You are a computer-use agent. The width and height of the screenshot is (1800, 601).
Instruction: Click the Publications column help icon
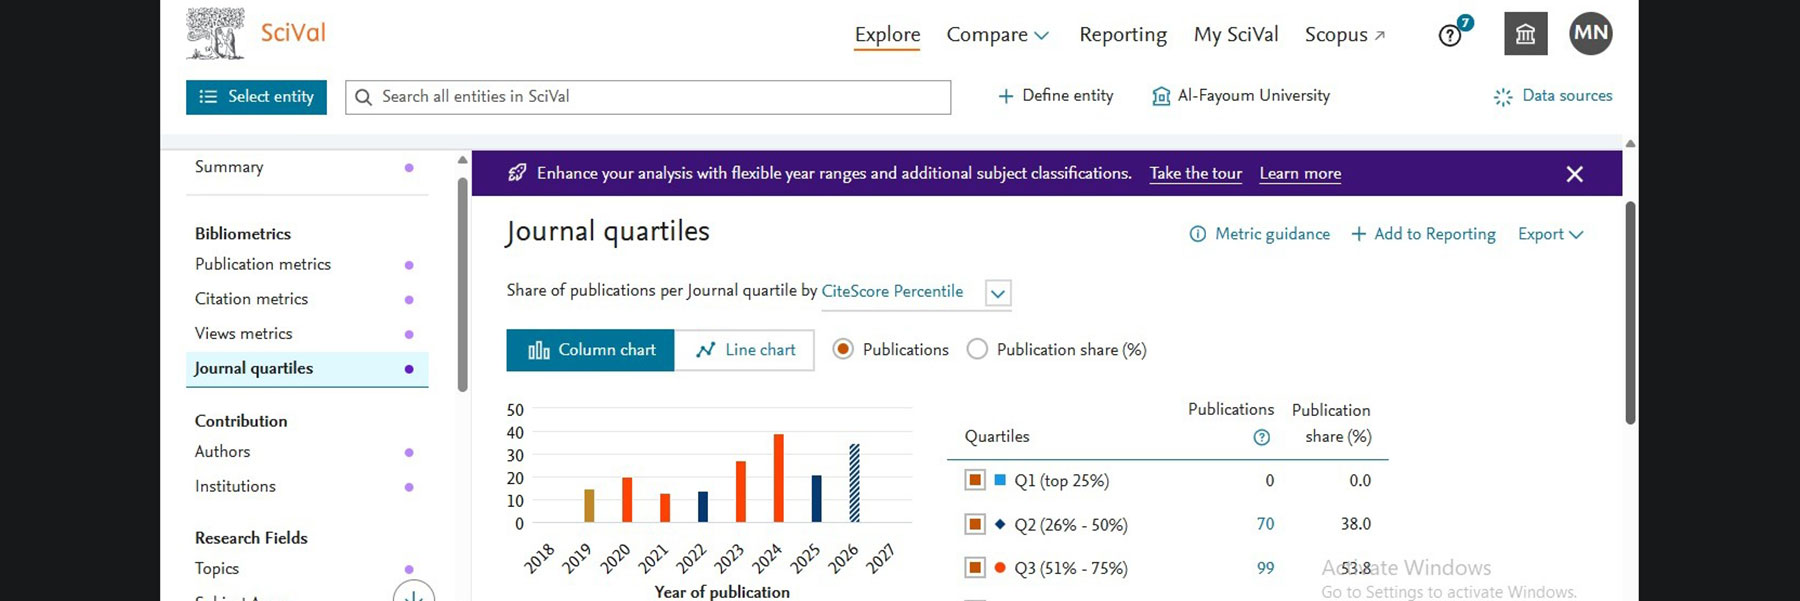click(x=1262, y=437)
